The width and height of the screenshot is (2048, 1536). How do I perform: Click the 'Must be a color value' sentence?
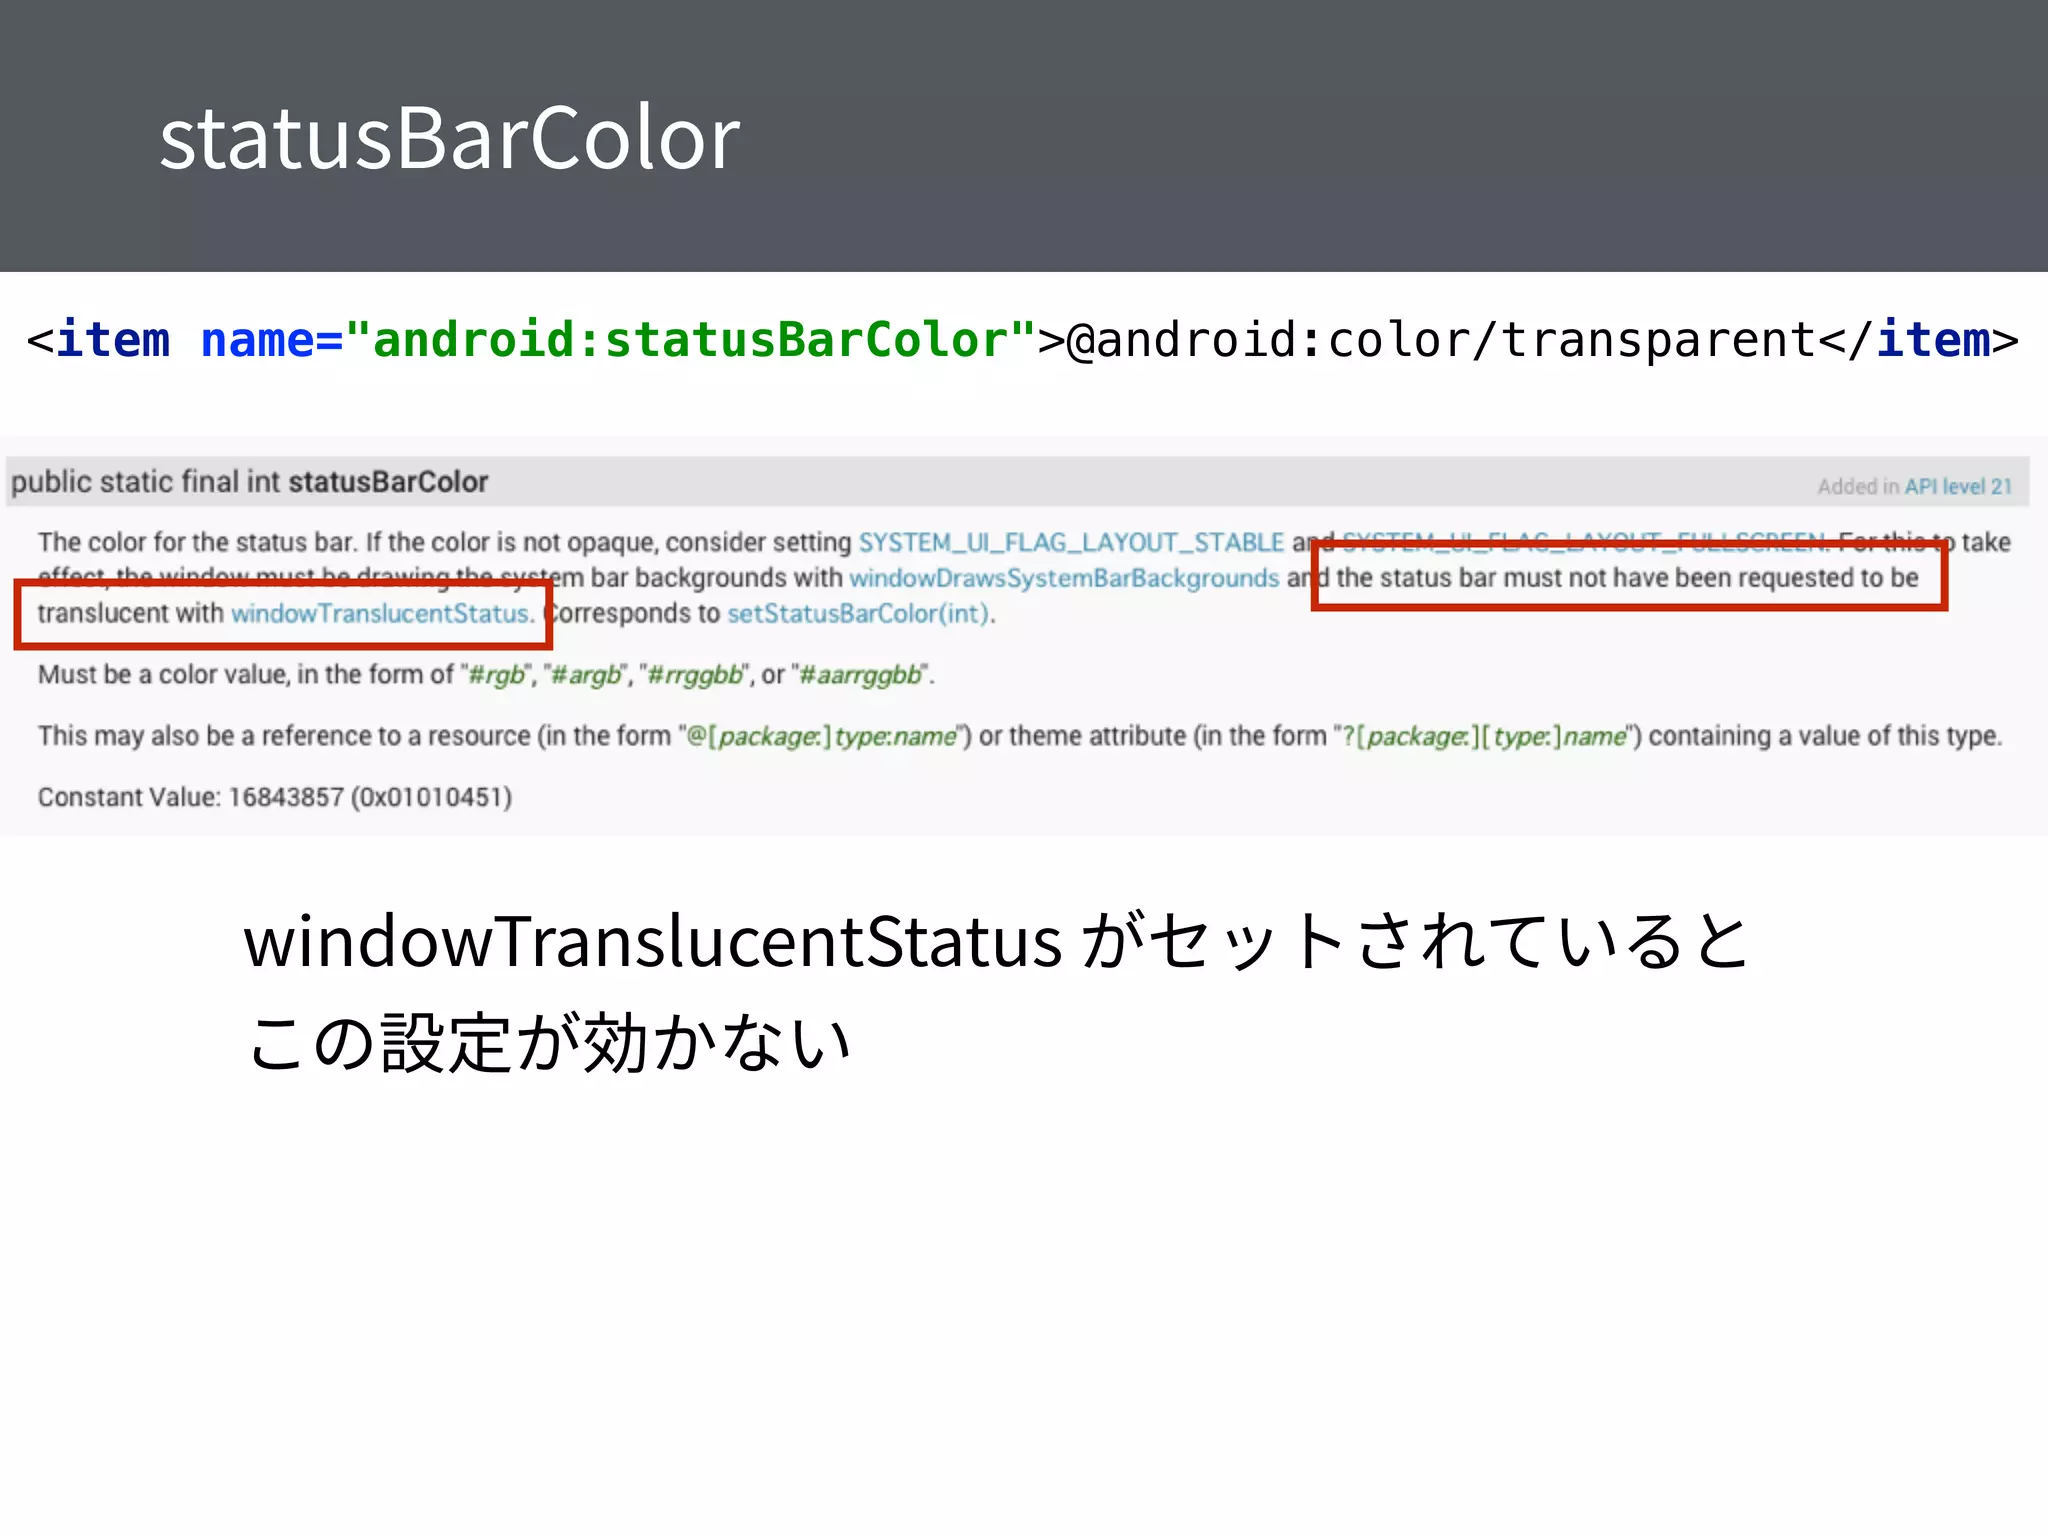[486, 675]
